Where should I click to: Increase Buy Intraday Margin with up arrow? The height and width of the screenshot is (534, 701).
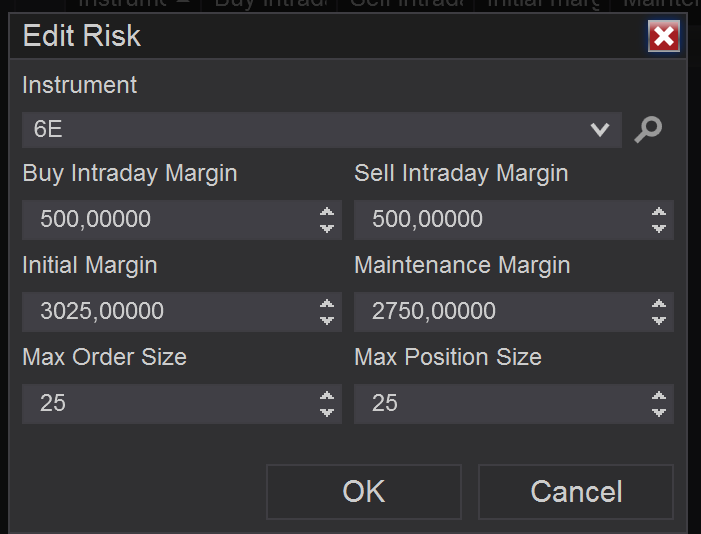click(327, 212)
